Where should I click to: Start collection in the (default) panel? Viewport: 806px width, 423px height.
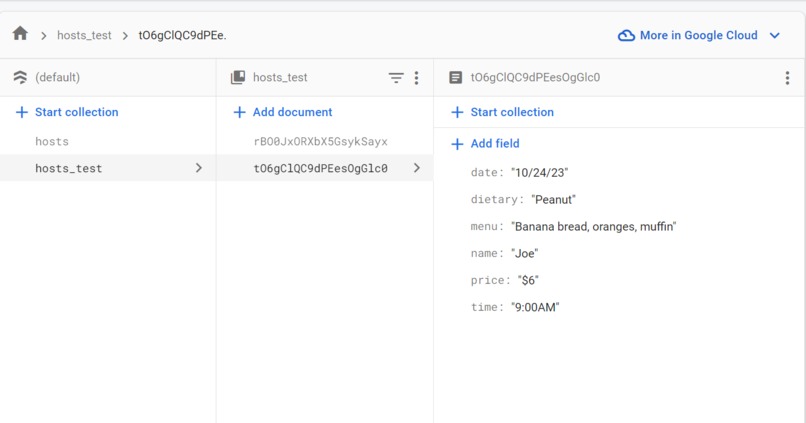67,112
